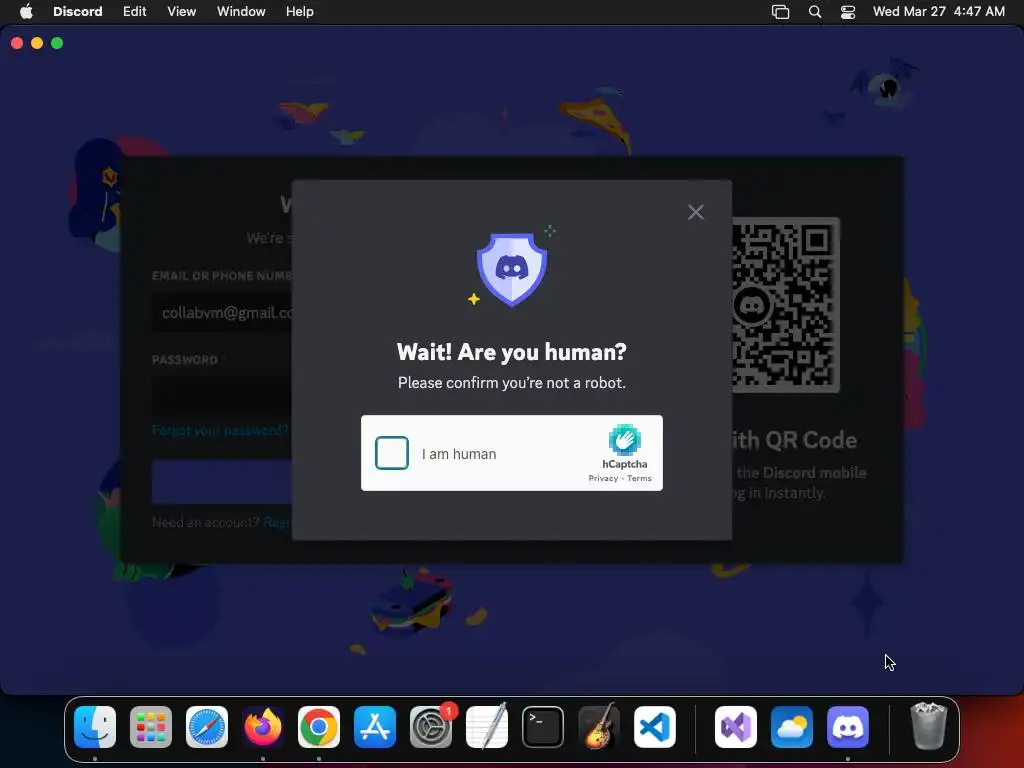
Task: Click the "I am human" label text
Action: point(459,454)
